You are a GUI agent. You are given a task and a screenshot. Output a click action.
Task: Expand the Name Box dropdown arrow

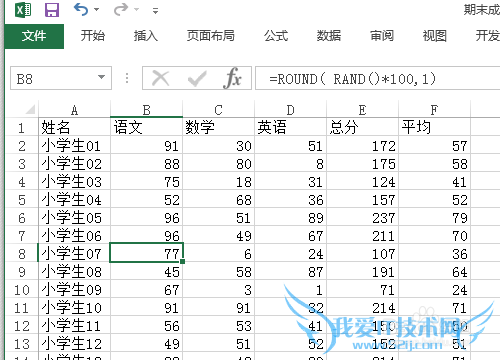pos(101,78)
